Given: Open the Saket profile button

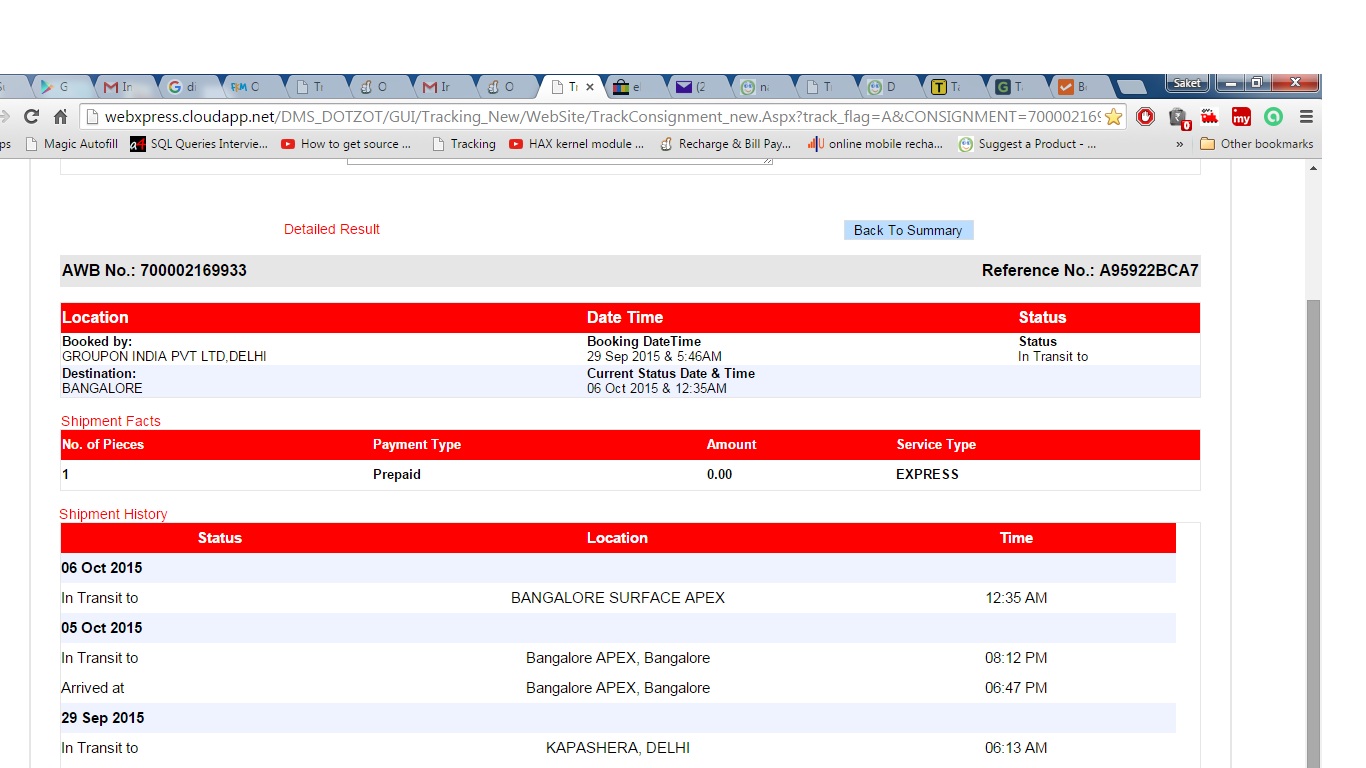Looking at the screenshot, I should pyautogui.click(x=1187, y=83).
